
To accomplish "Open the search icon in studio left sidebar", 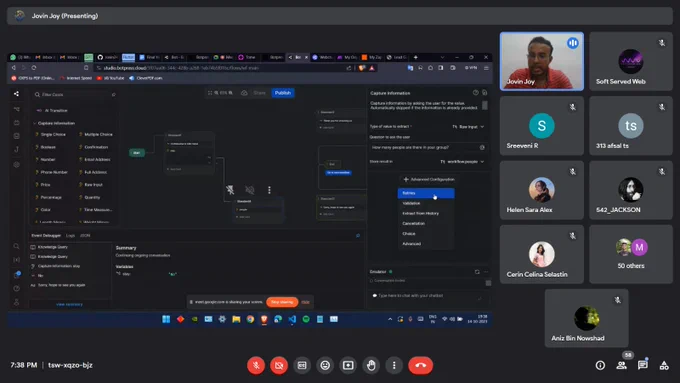I will pyautogui.click(x=16, y=246).
